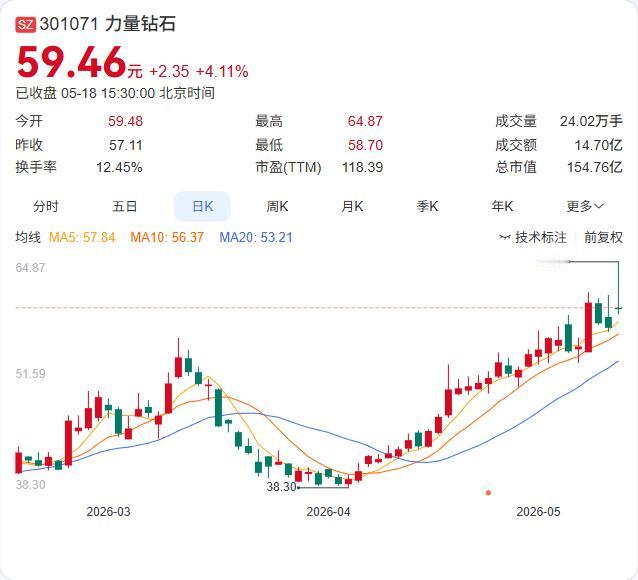Click the orange dot event marker below the chart

(x=488, y=493)
